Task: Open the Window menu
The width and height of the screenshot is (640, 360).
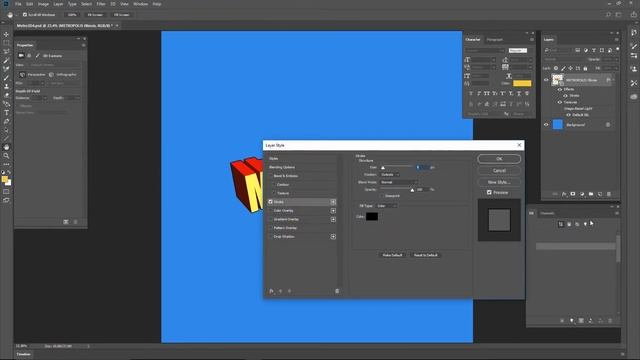Action: pos(140,4)
